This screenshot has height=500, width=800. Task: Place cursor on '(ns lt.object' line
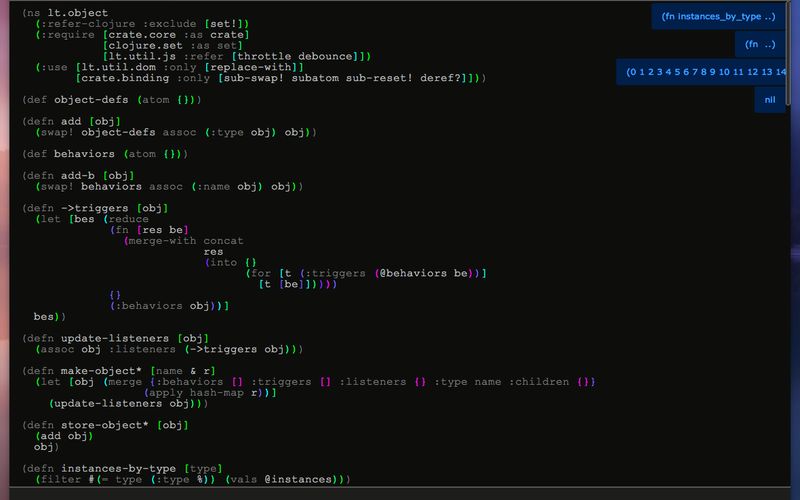(65, 13)
